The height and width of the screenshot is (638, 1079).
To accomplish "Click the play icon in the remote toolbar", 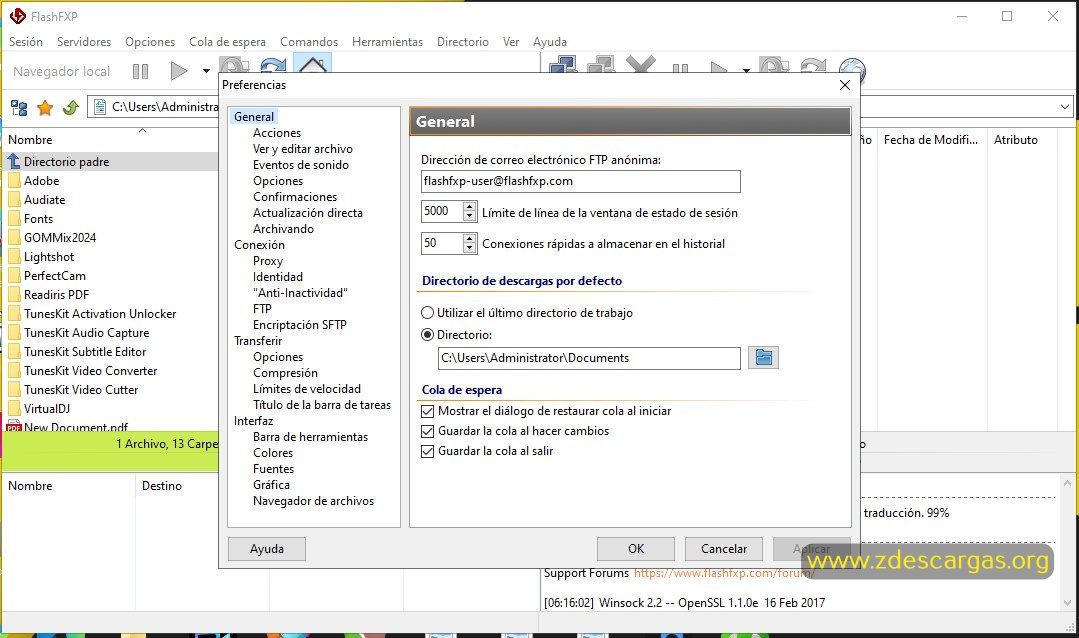I will coord(718,68).
